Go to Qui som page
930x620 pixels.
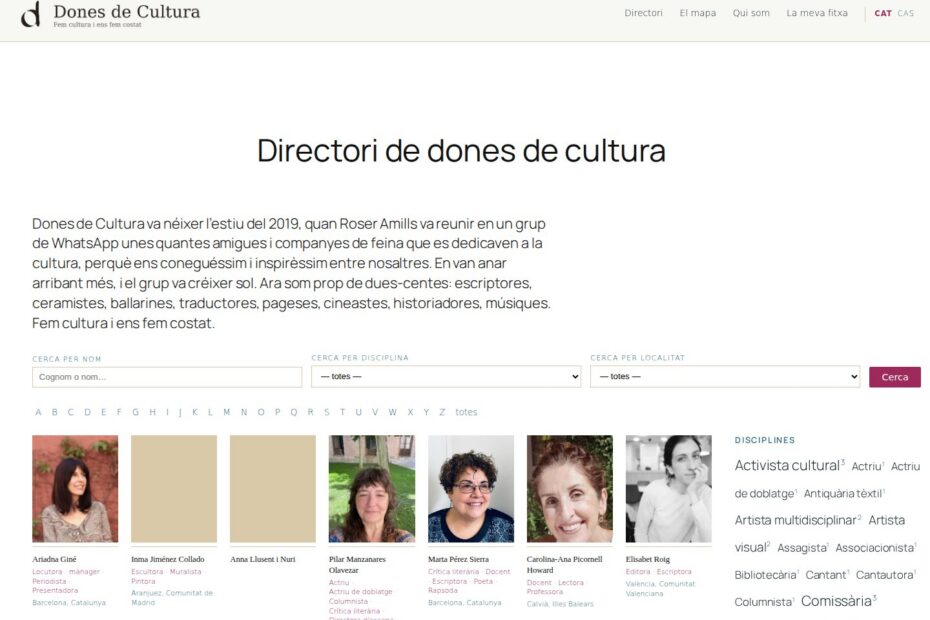click(751, 13)
